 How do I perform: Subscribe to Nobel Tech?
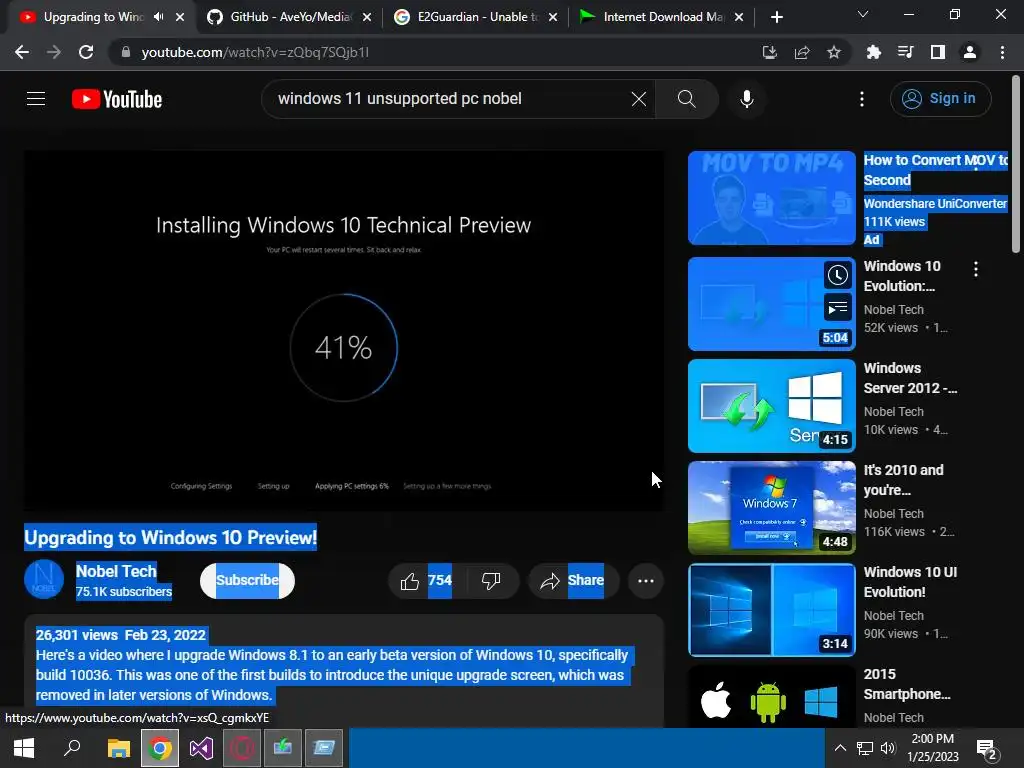point(247,580)
